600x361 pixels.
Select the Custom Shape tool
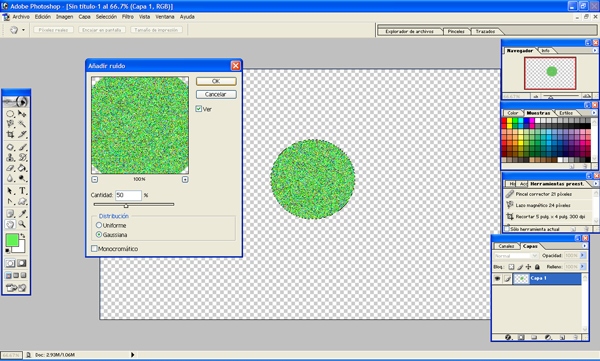click(x=22, y=201)
